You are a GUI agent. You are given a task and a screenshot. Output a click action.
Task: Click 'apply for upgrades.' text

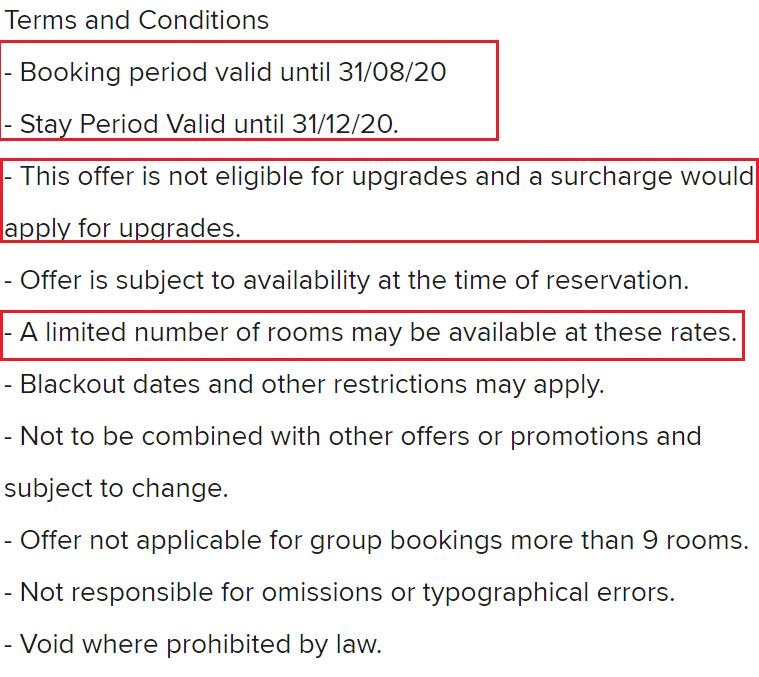pos(123,229)
